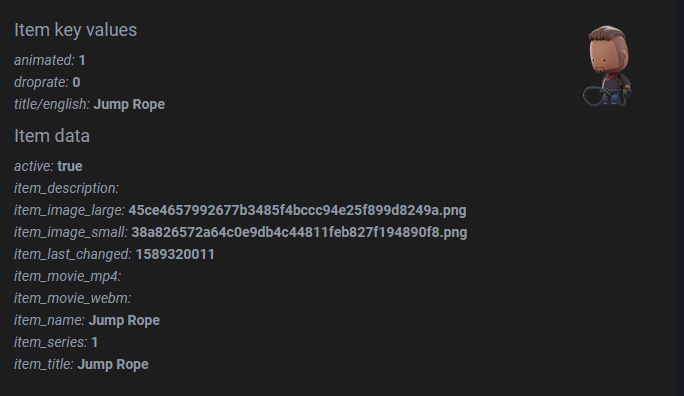
Task: Click the Jump Rope character image
Action: tap(607, 66)
